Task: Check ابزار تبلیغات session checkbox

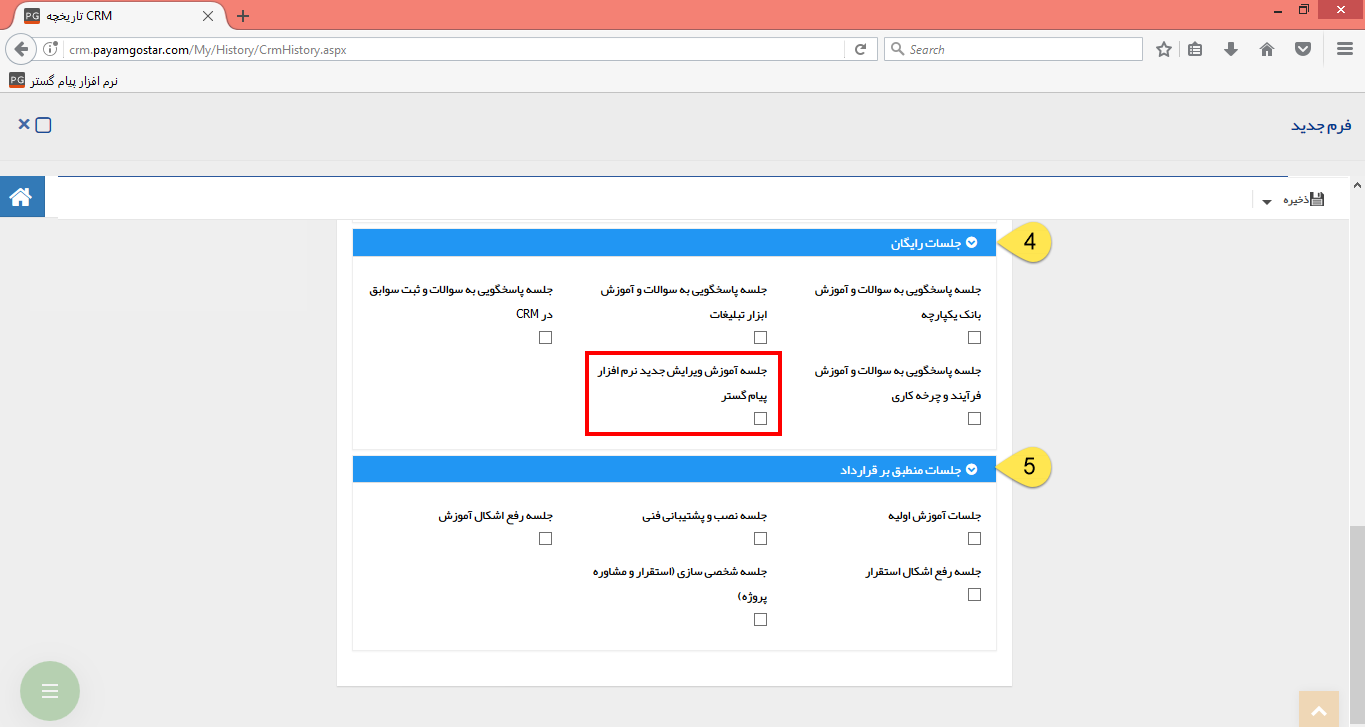Action: 760,338
